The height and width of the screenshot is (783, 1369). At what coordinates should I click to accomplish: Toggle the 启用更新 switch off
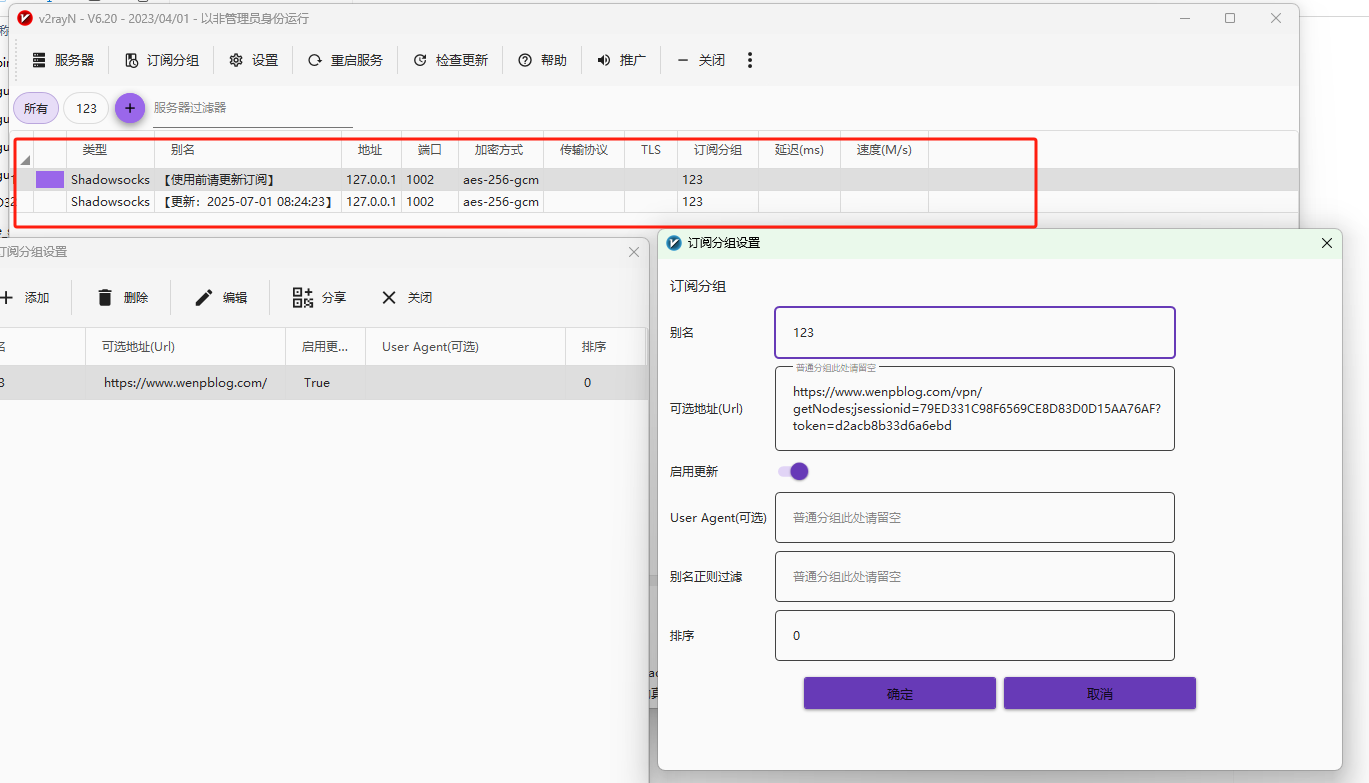click(793, 471)
